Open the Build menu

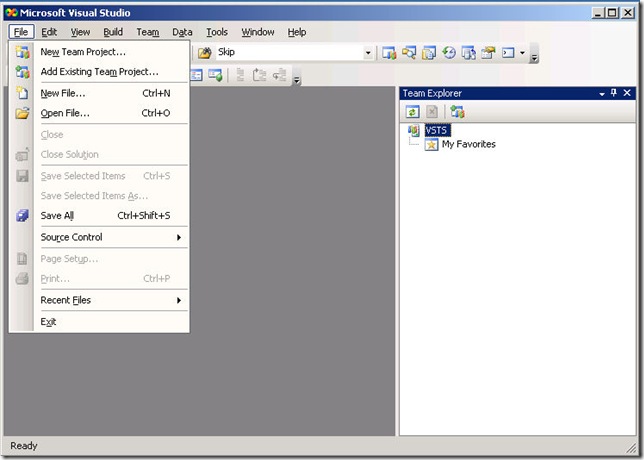tap(113, 32)
